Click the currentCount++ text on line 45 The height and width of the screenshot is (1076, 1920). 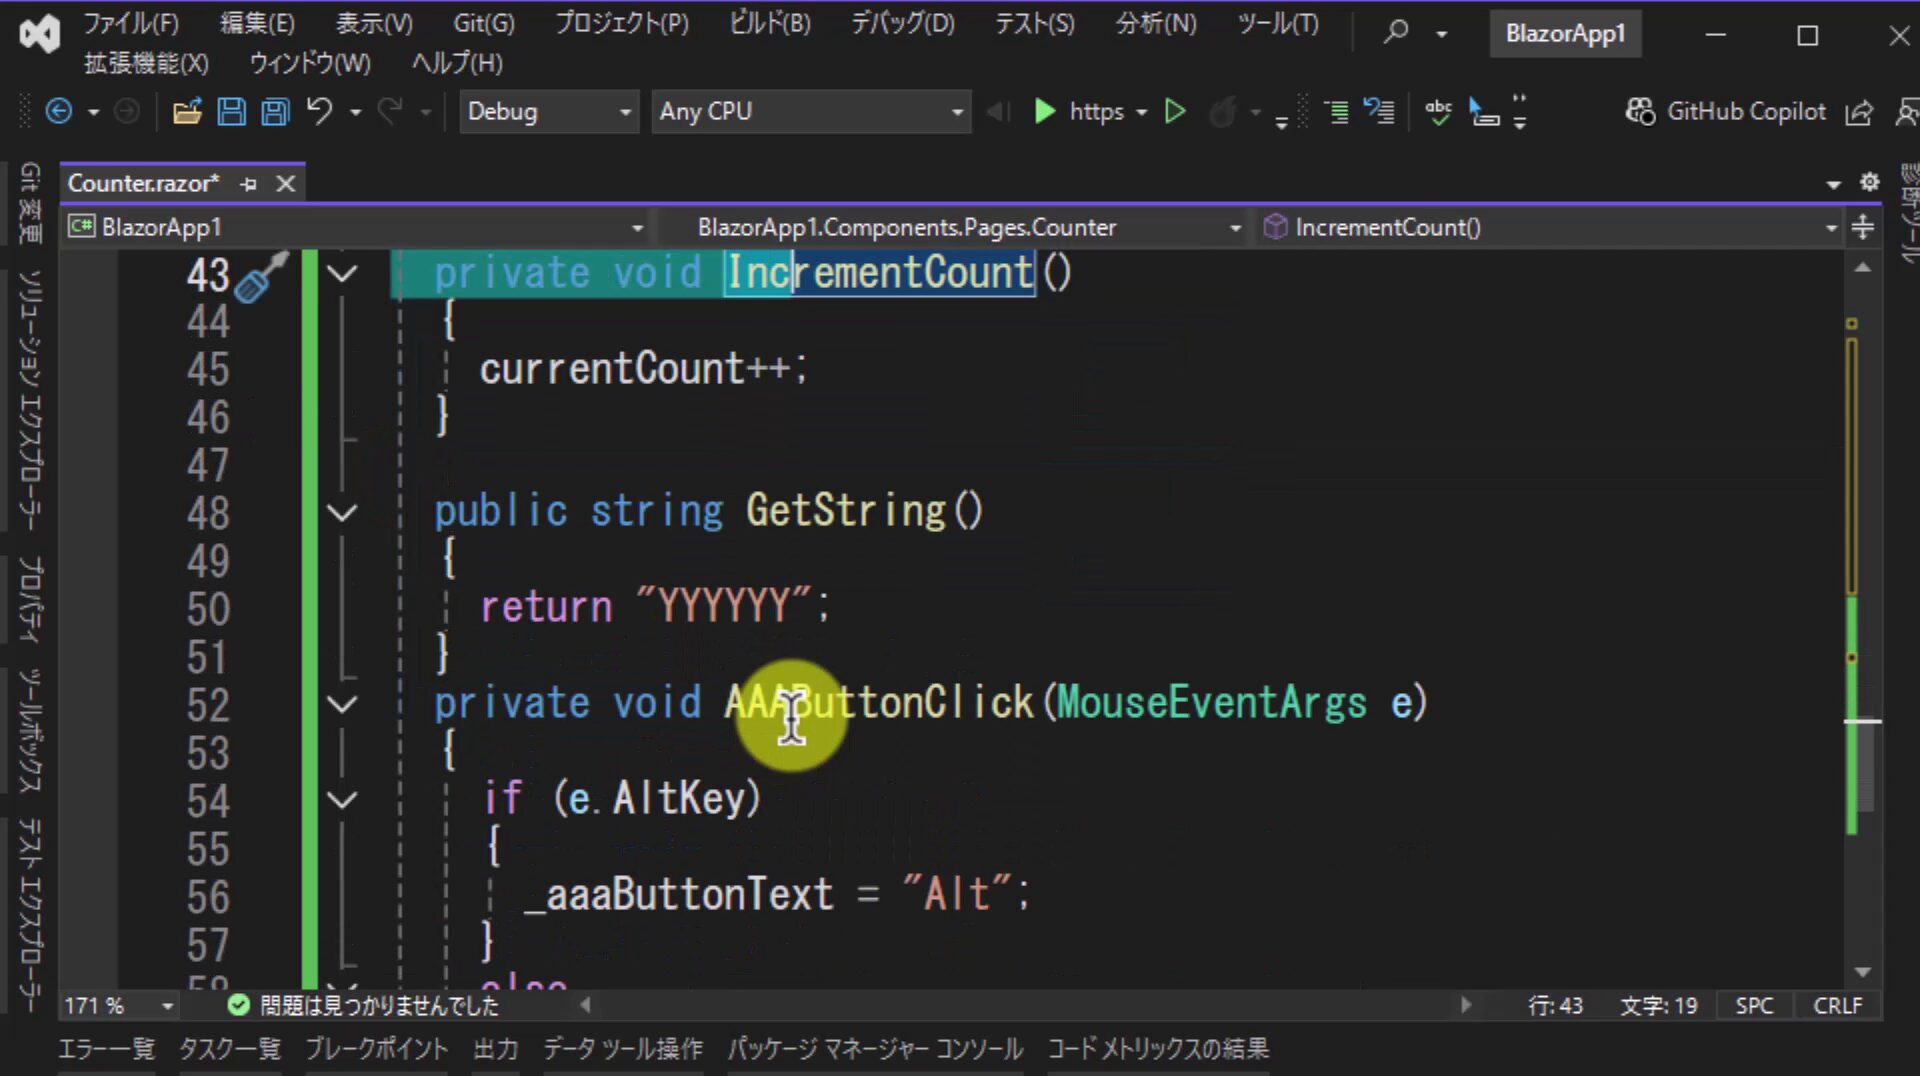(643, 369)
